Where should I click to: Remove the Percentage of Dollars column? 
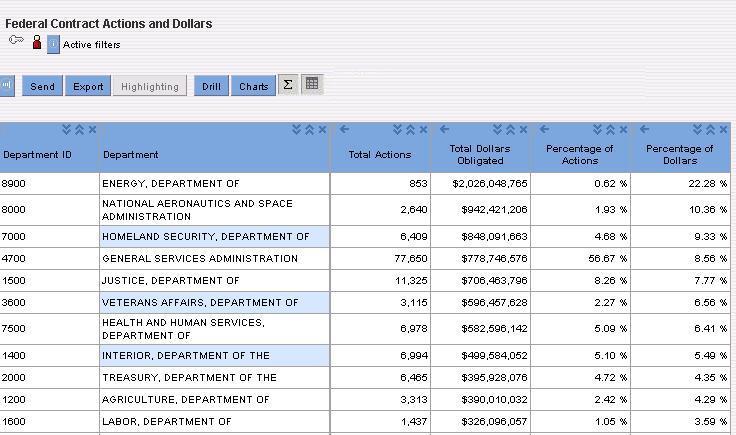tap(723, 130)
